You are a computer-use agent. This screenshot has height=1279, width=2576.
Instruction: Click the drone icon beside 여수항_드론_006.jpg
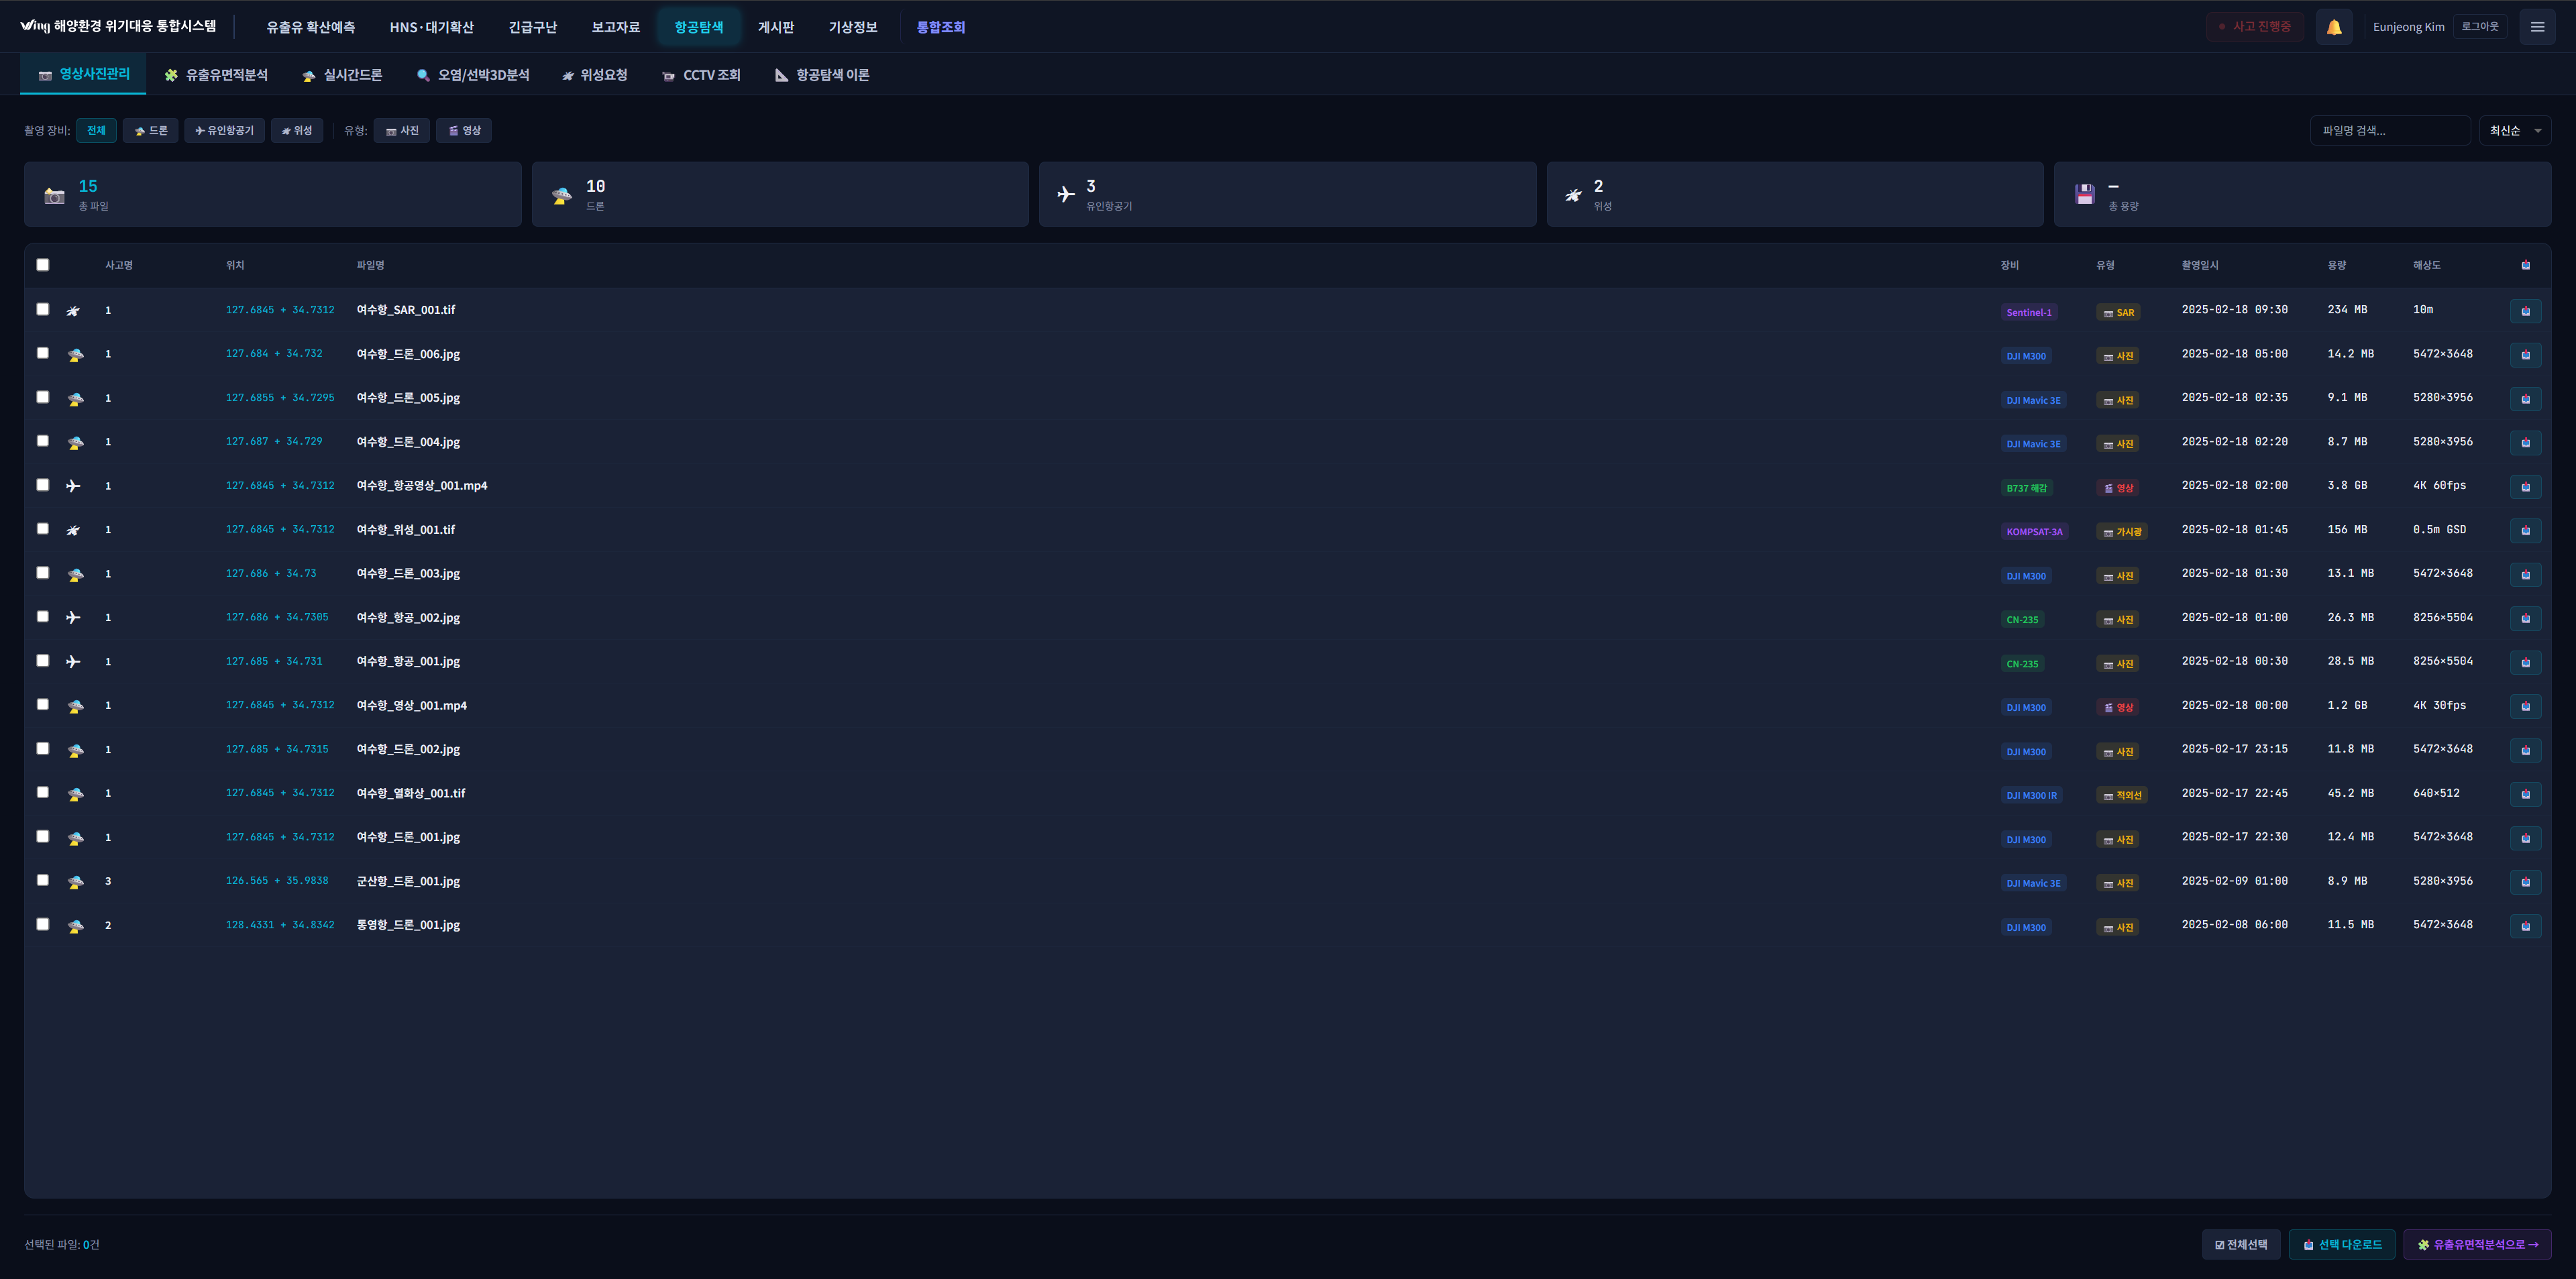click(75, 354)
